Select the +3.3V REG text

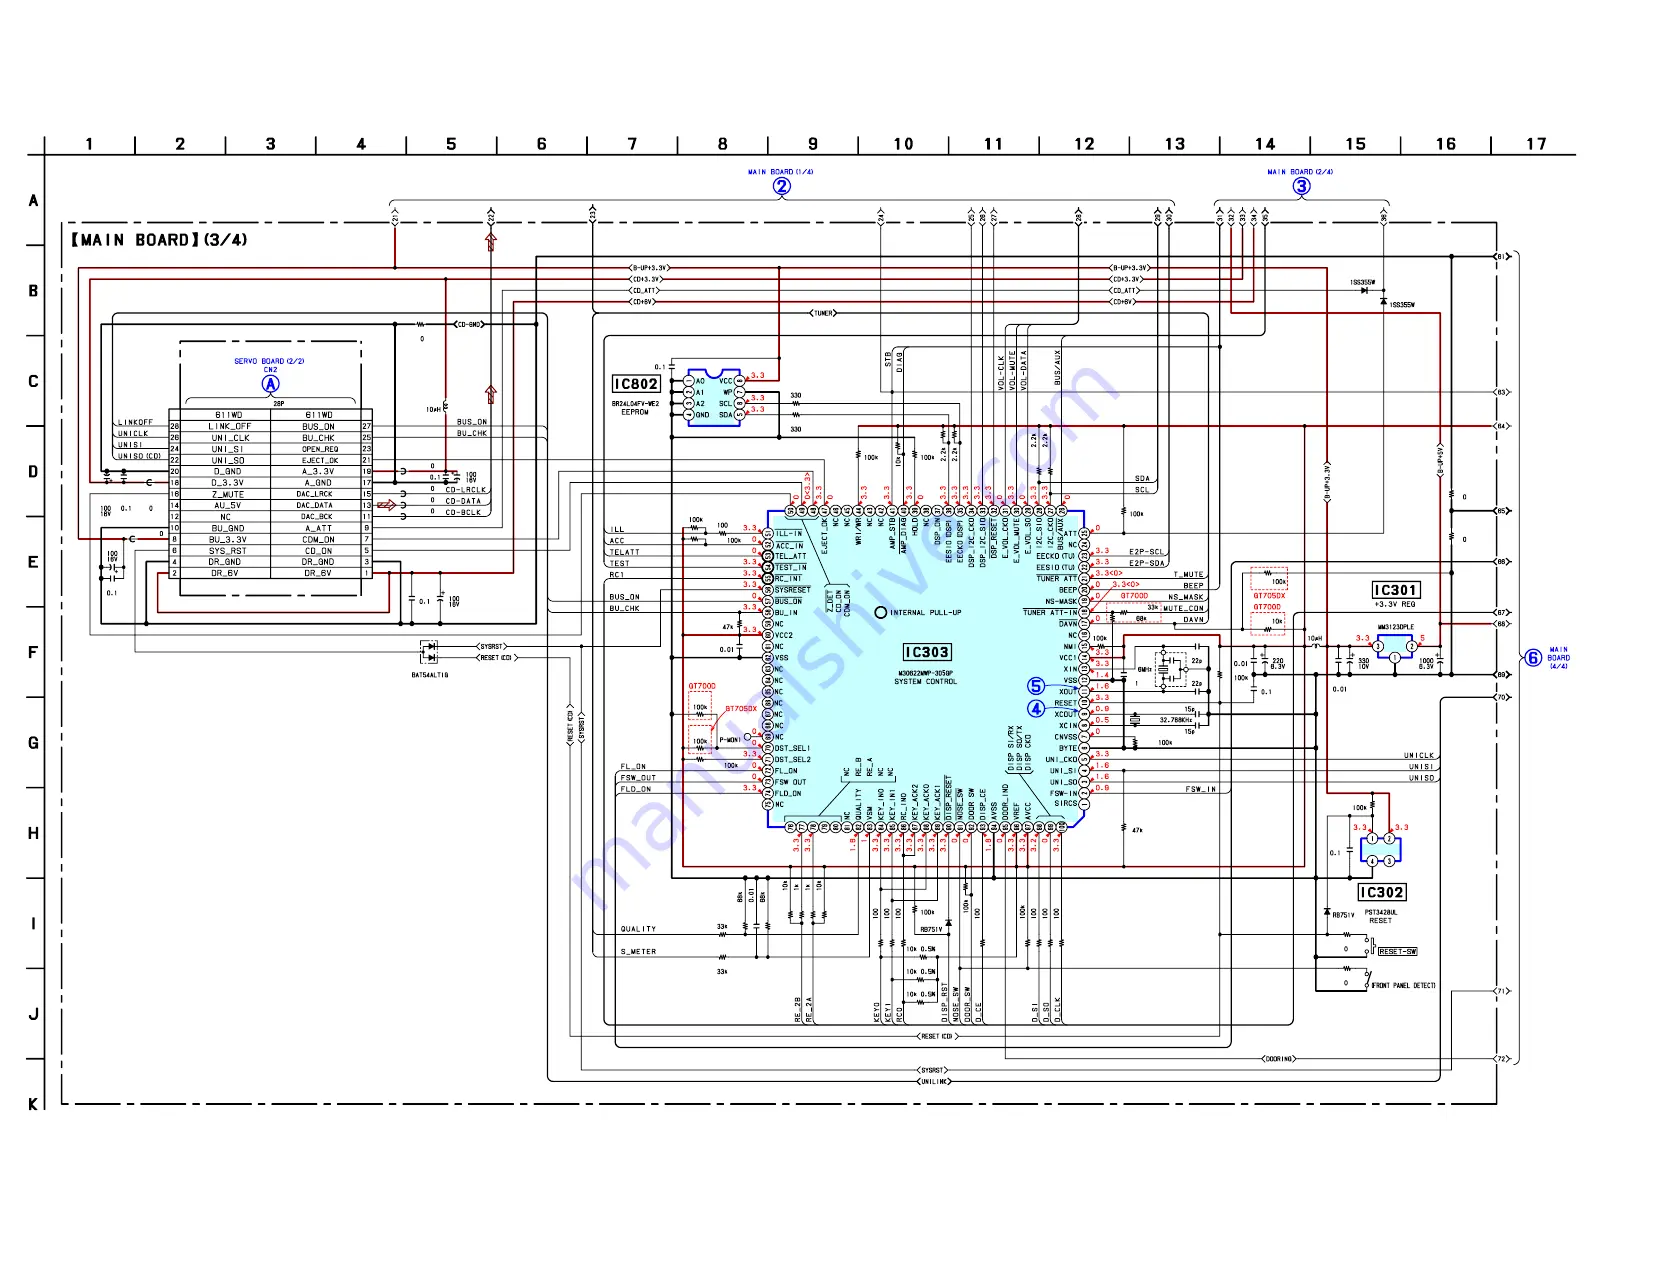(1395, 604)
